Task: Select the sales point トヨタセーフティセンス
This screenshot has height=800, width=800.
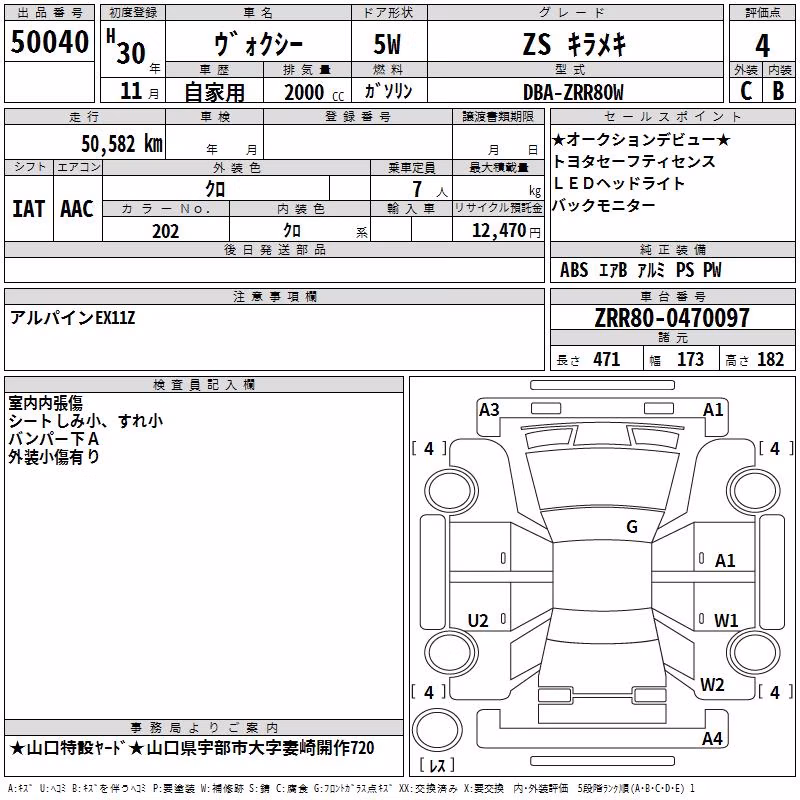Action: point(634,161)
